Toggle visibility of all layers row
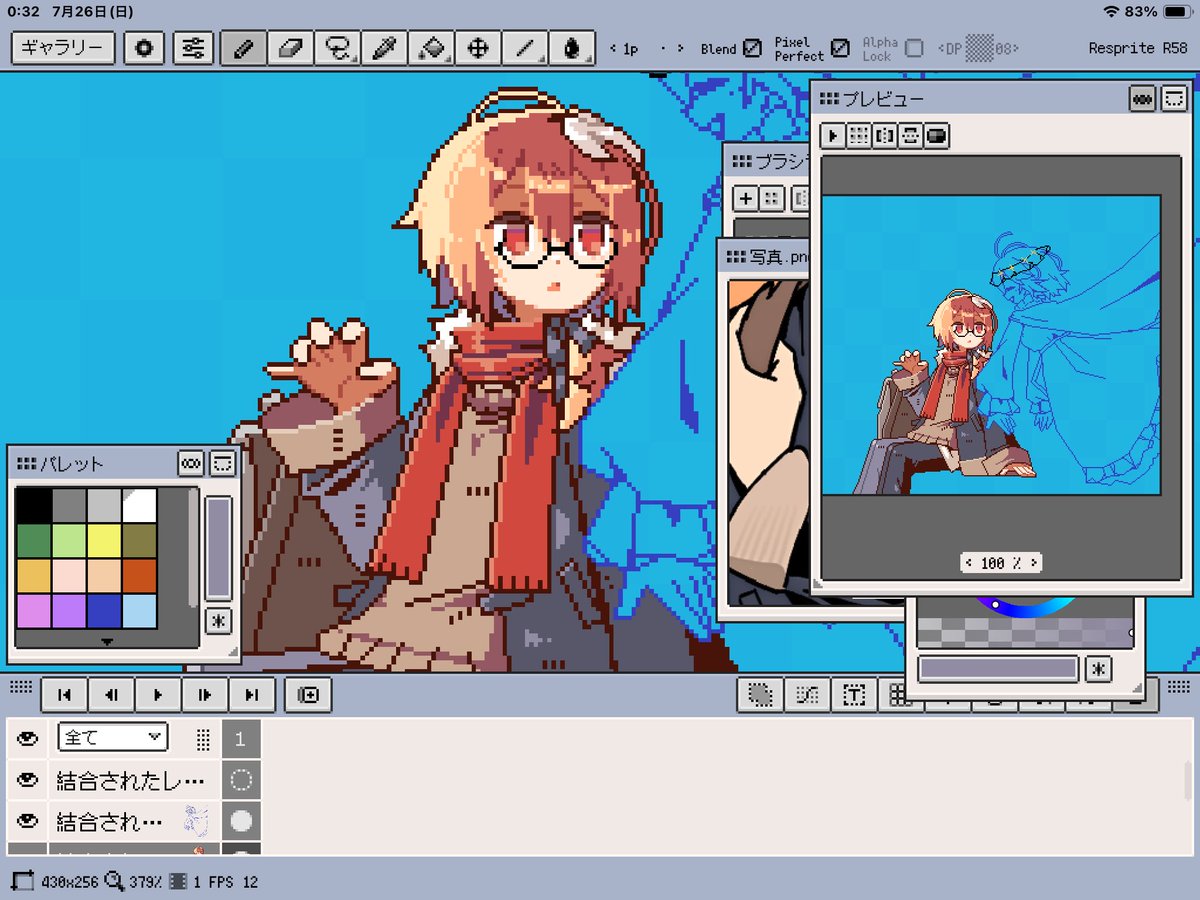Screen dimensions: 1200x900 point(27,739)
